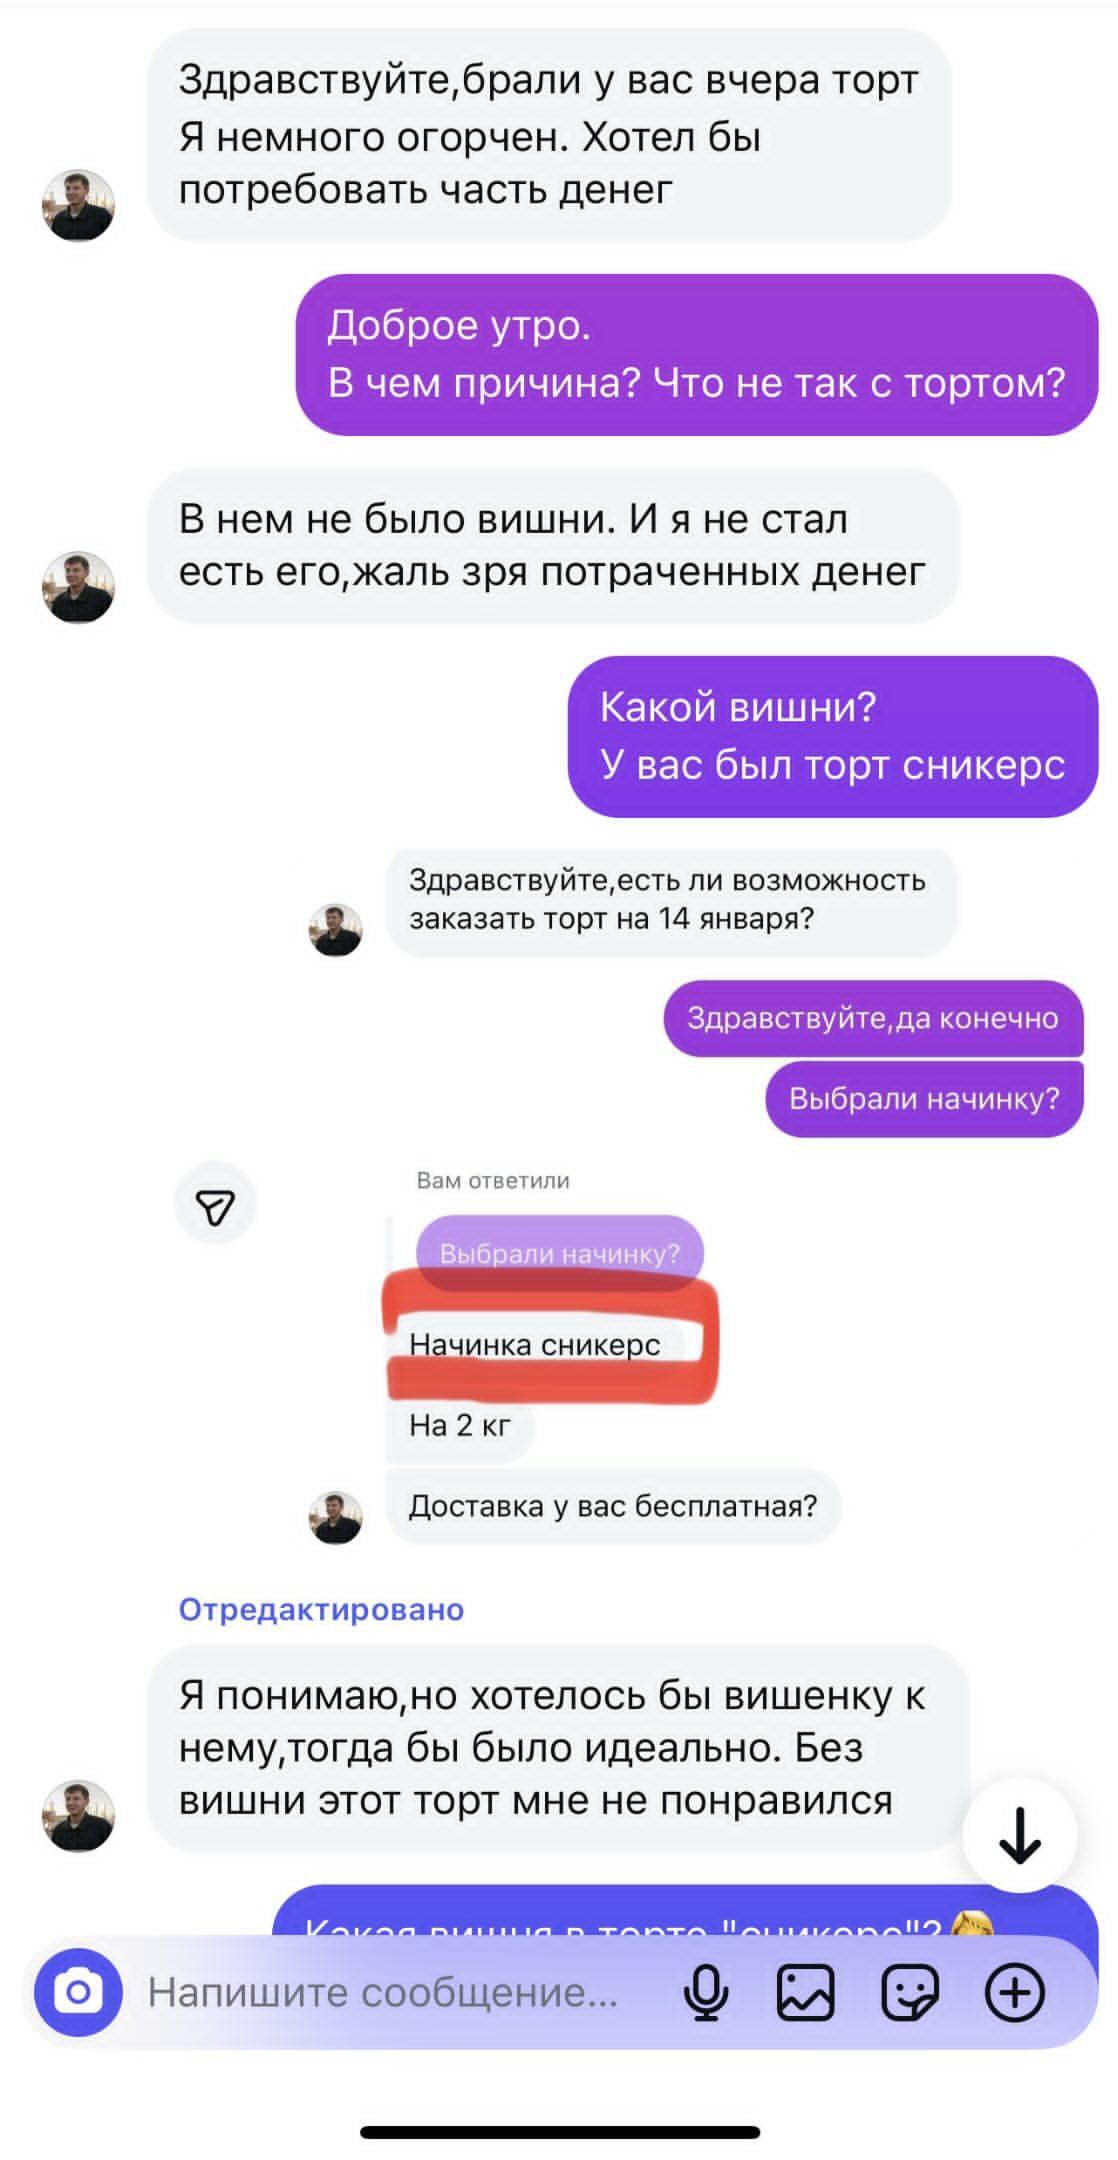Select message 'Доброе утро. В чем причина?'
Screen dimensions: 1118x2160
[x=697, y=355]
